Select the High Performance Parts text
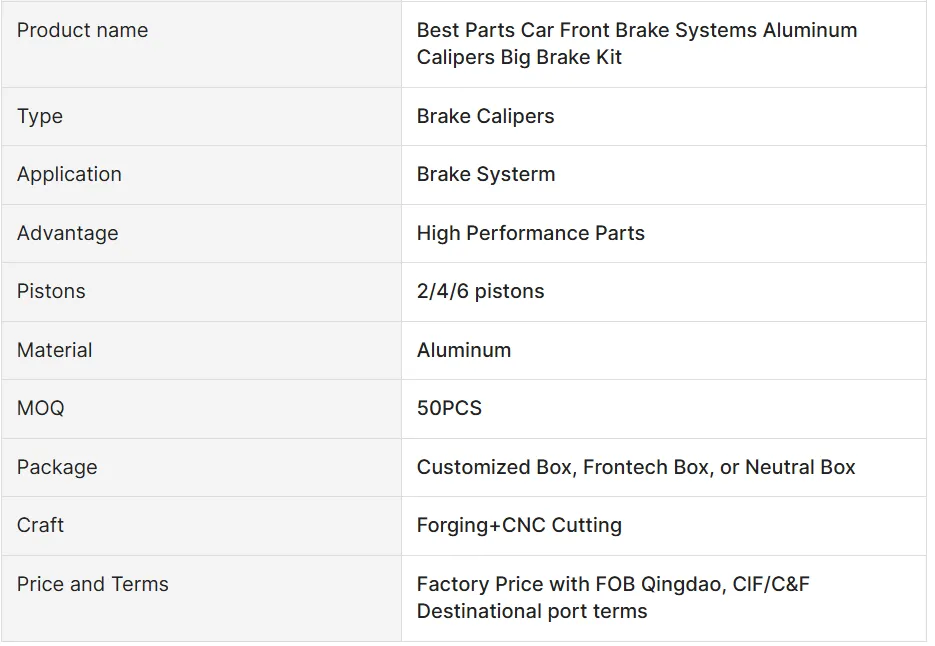Viewport: 935px width, 646px height. pyautogui.click(x=530, y=233)
